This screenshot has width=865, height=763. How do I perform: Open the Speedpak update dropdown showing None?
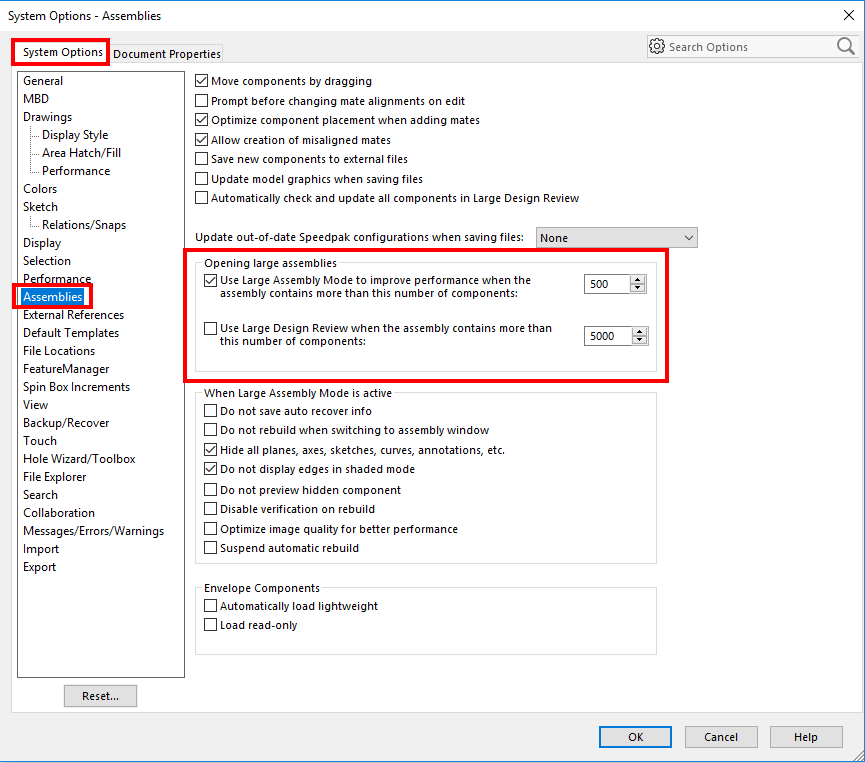(x=616, y=238)
